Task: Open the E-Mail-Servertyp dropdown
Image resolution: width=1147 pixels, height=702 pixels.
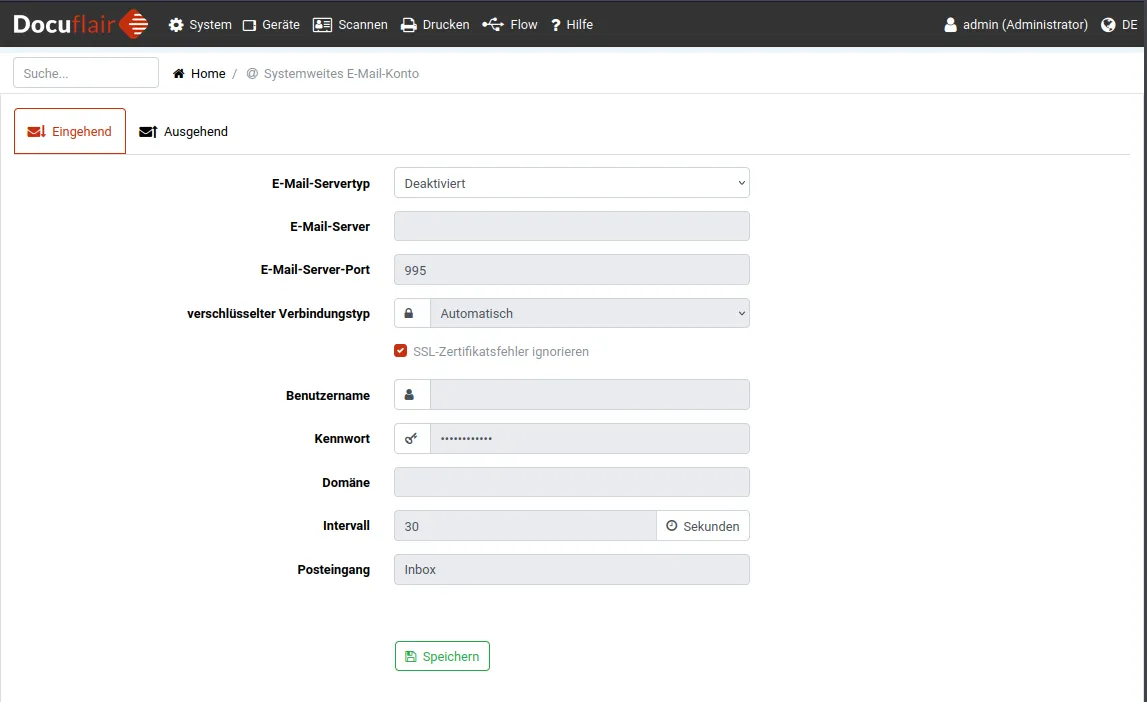Action: point(571,183)
